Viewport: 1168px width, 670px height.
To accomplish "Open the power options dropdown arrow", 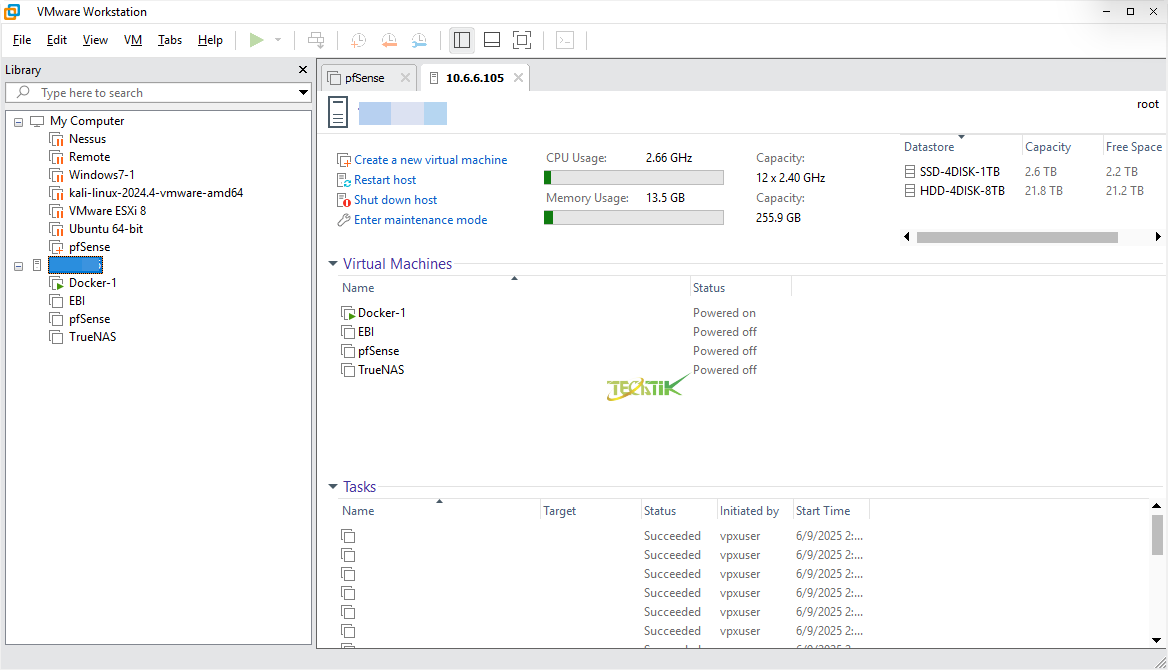I will (278, 40).
